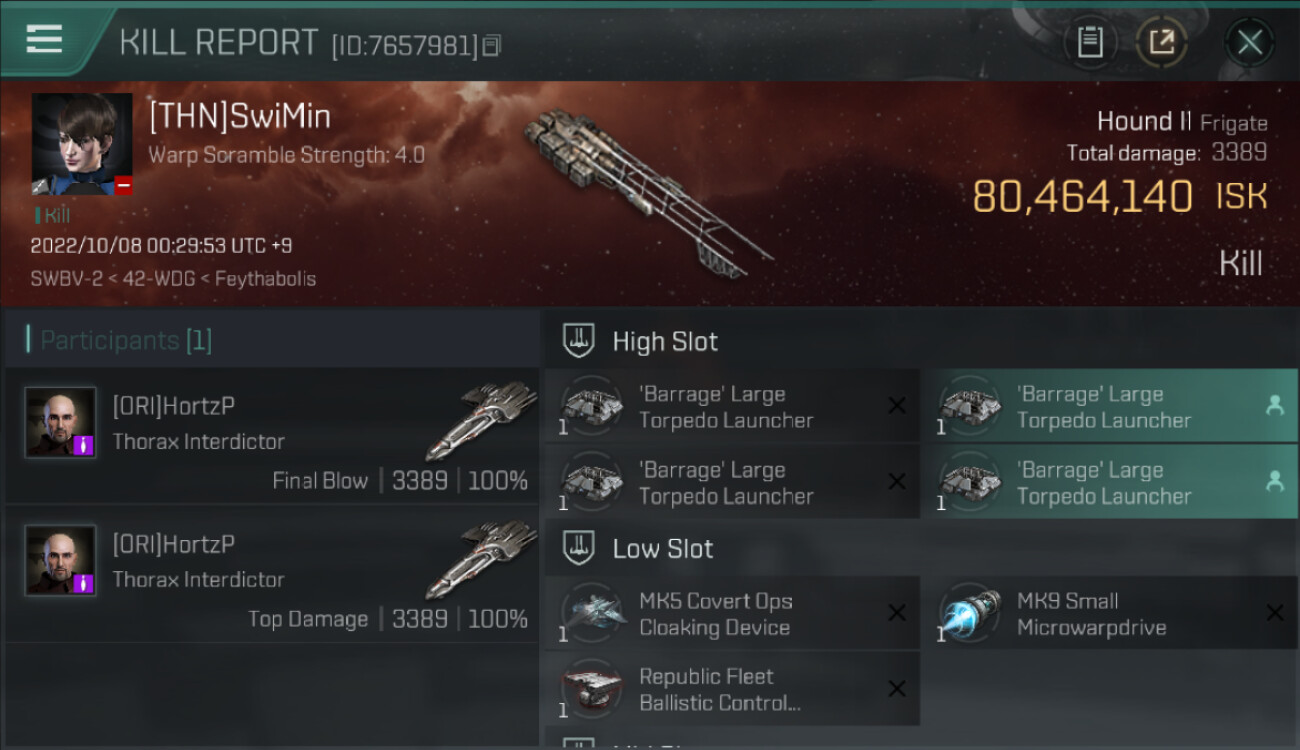Screen dimensions: 1300x750
Task: Click the High Slot section icon
Action: 579,341
